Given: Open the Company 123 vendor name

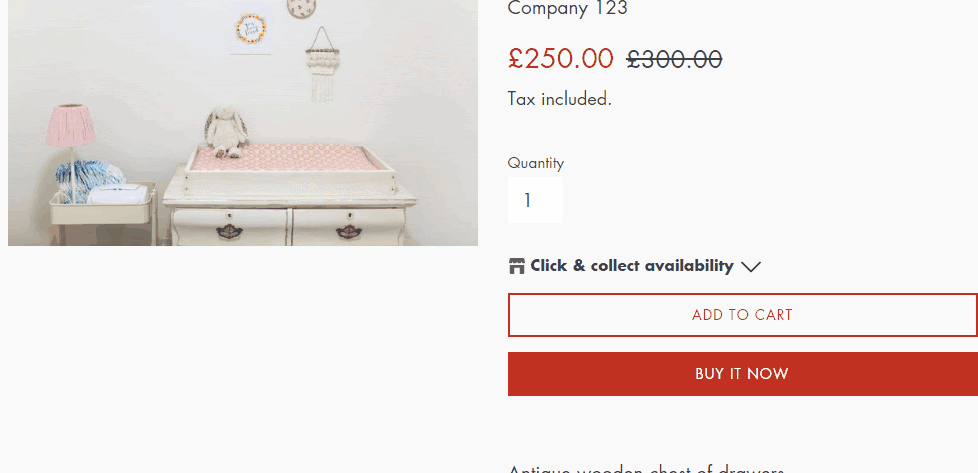Looking at the screenshot, I should coord(567,9).
